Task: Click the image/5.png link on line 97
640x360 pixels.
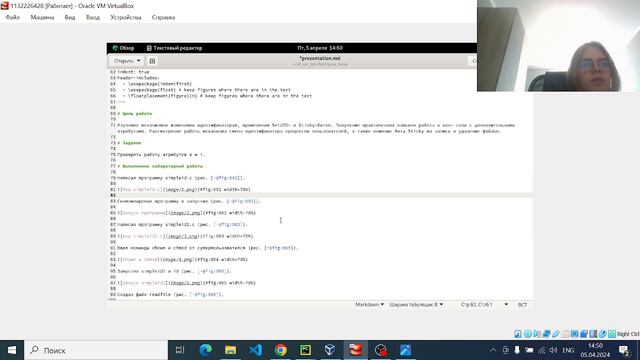Action: 185,282
